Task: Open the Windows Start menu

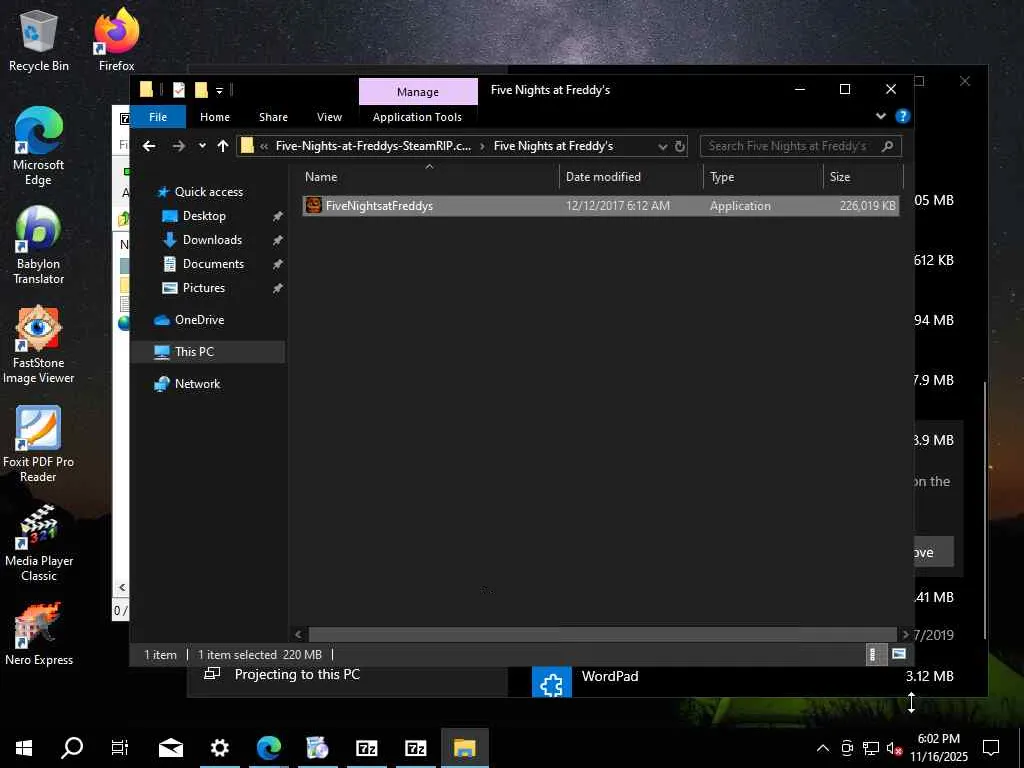Action: click(24, 748)
